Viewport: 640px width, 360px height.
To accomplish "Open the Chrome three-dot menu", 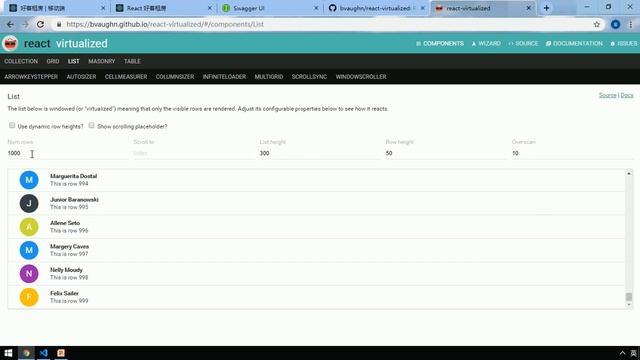I will [631, 24].
